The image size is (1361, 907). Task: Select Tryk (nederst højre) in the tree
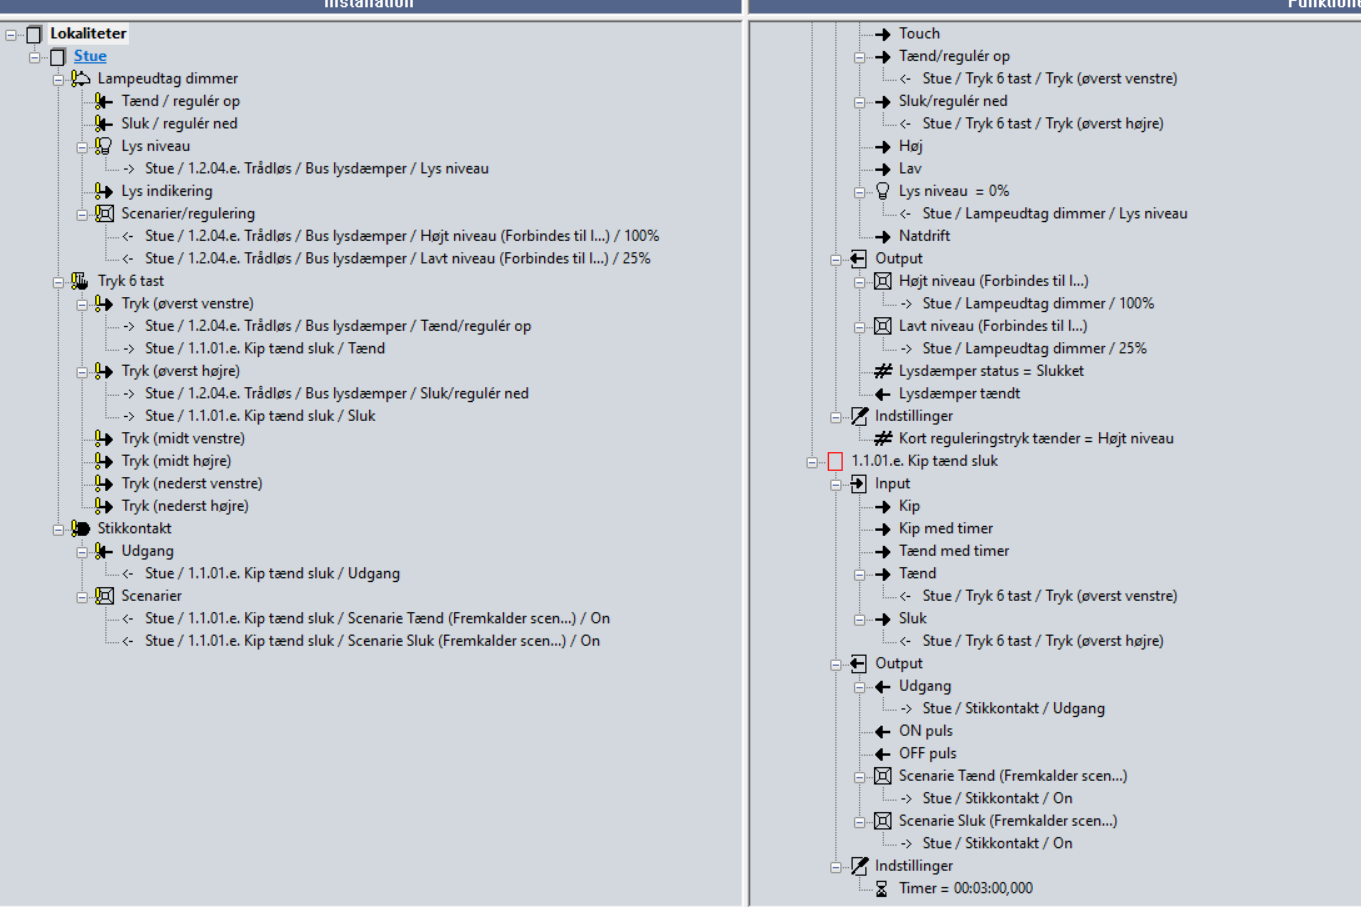click(x=185, y=506)
